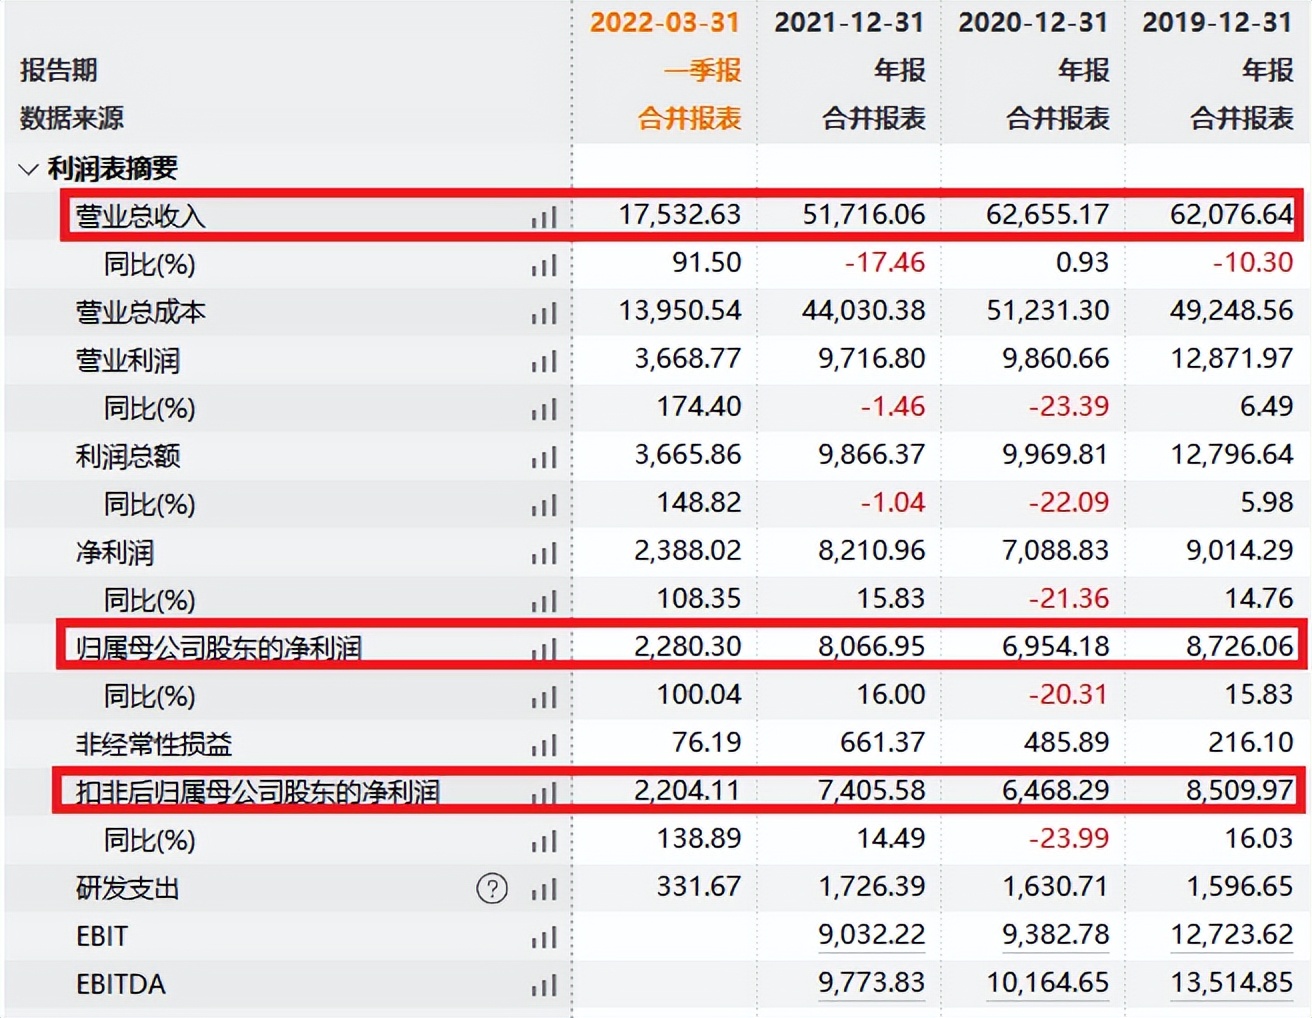Open chart icon for 归属母公司股东的净利润 row

(544, 649)
